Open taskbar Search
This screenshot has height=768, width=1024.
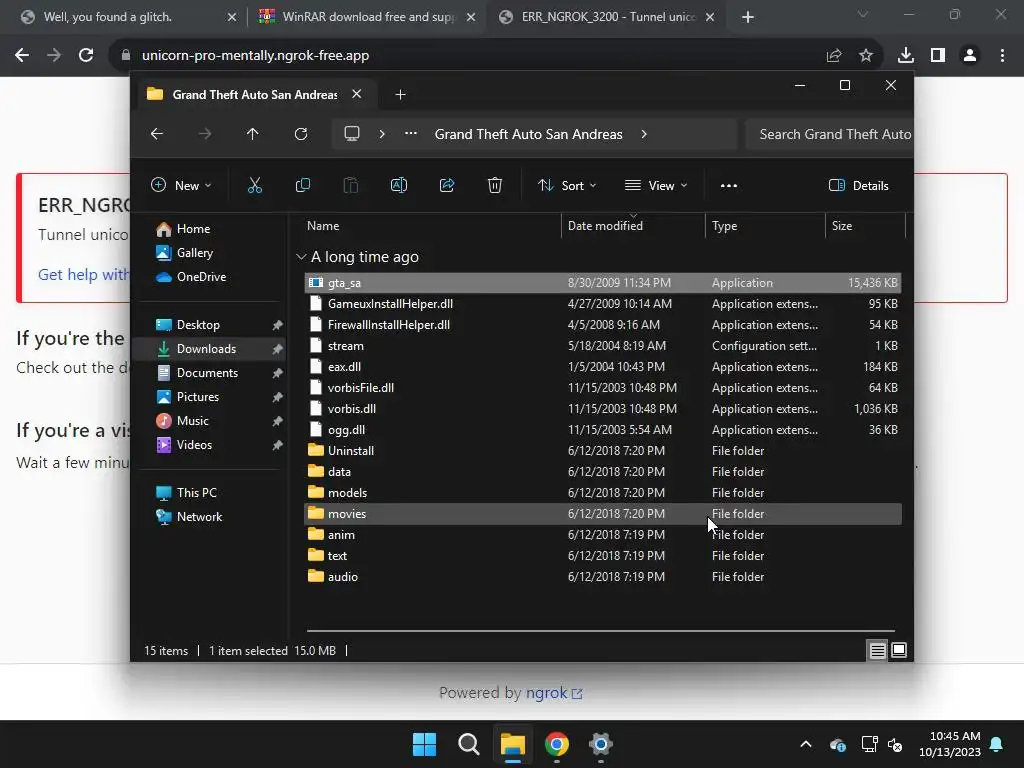pos(468,744)
